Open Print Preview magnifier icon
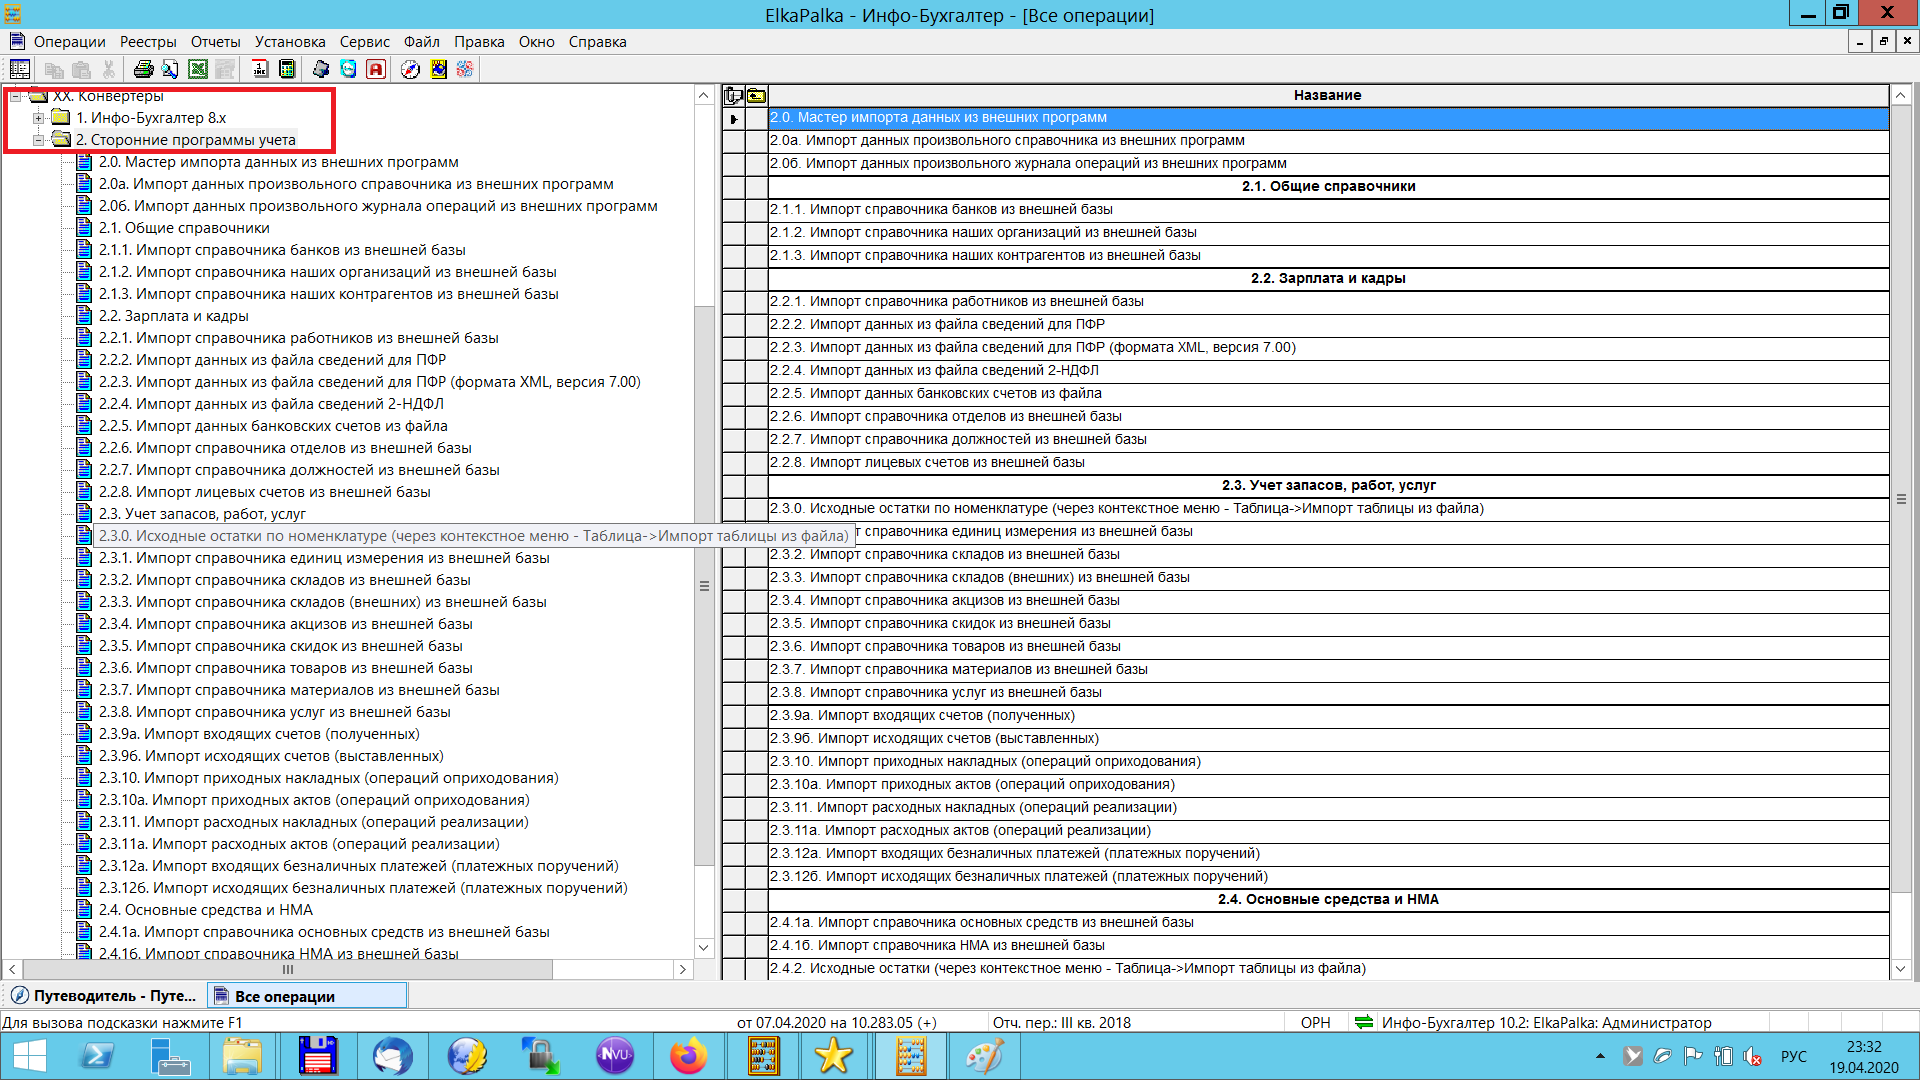This screenshot has height=1080, width=1920. click(170, 69)
